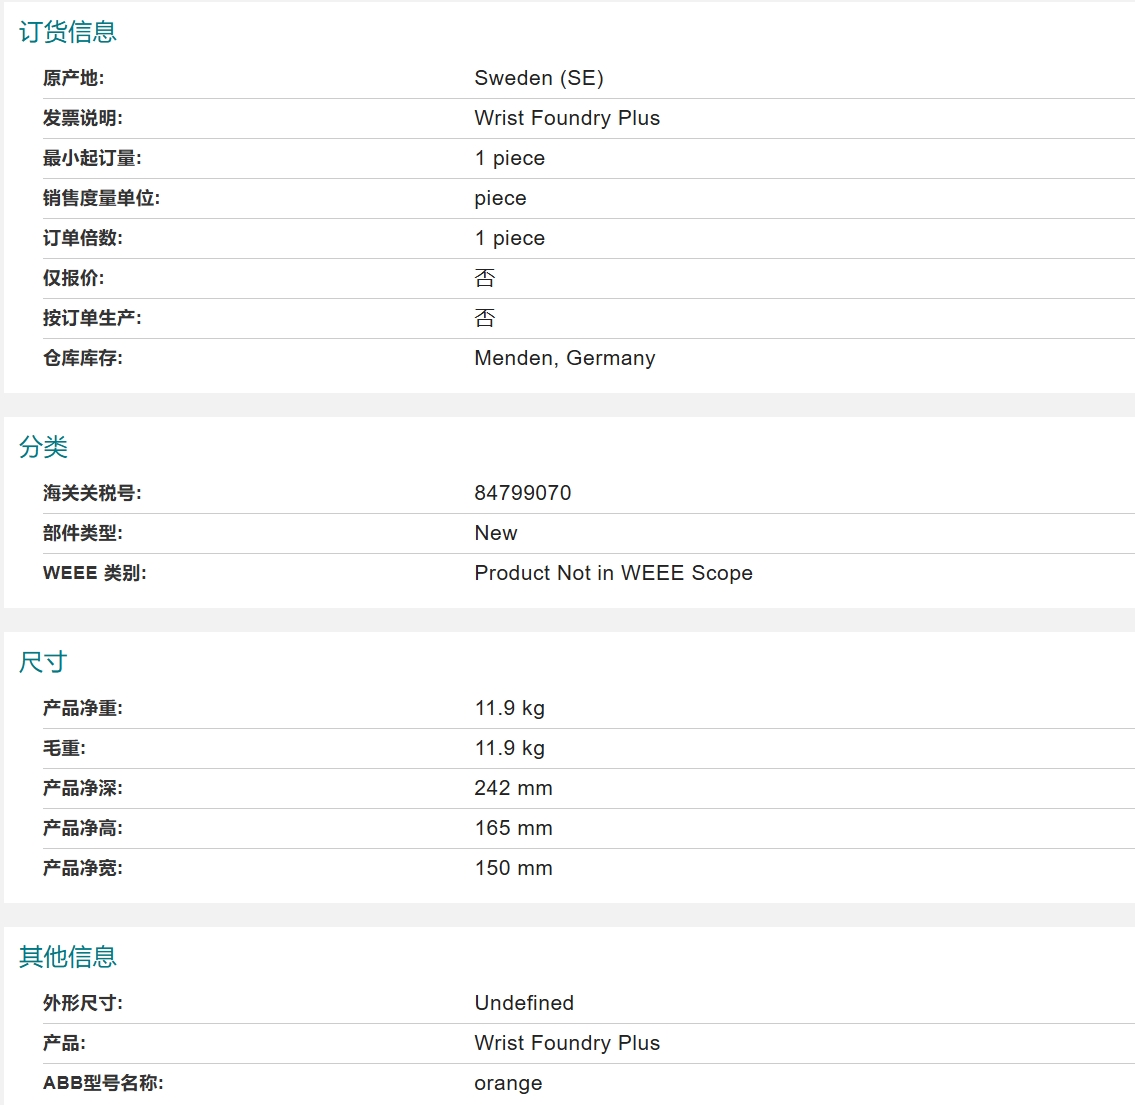Click the 其他信息 section heading

(67, 957)
